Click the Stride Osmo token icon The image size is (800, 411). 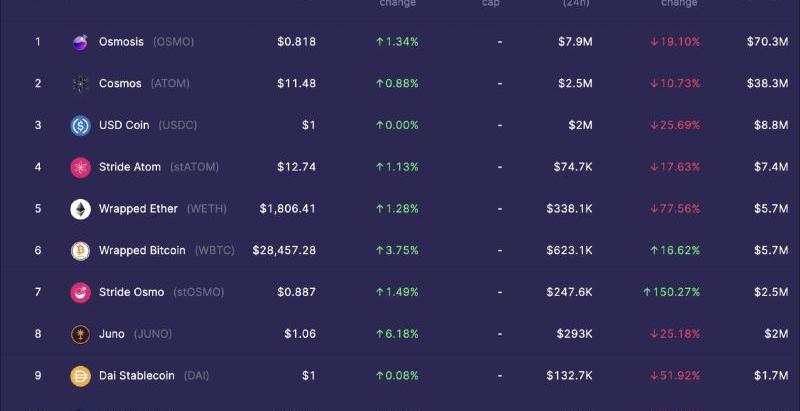pos(80,293)
